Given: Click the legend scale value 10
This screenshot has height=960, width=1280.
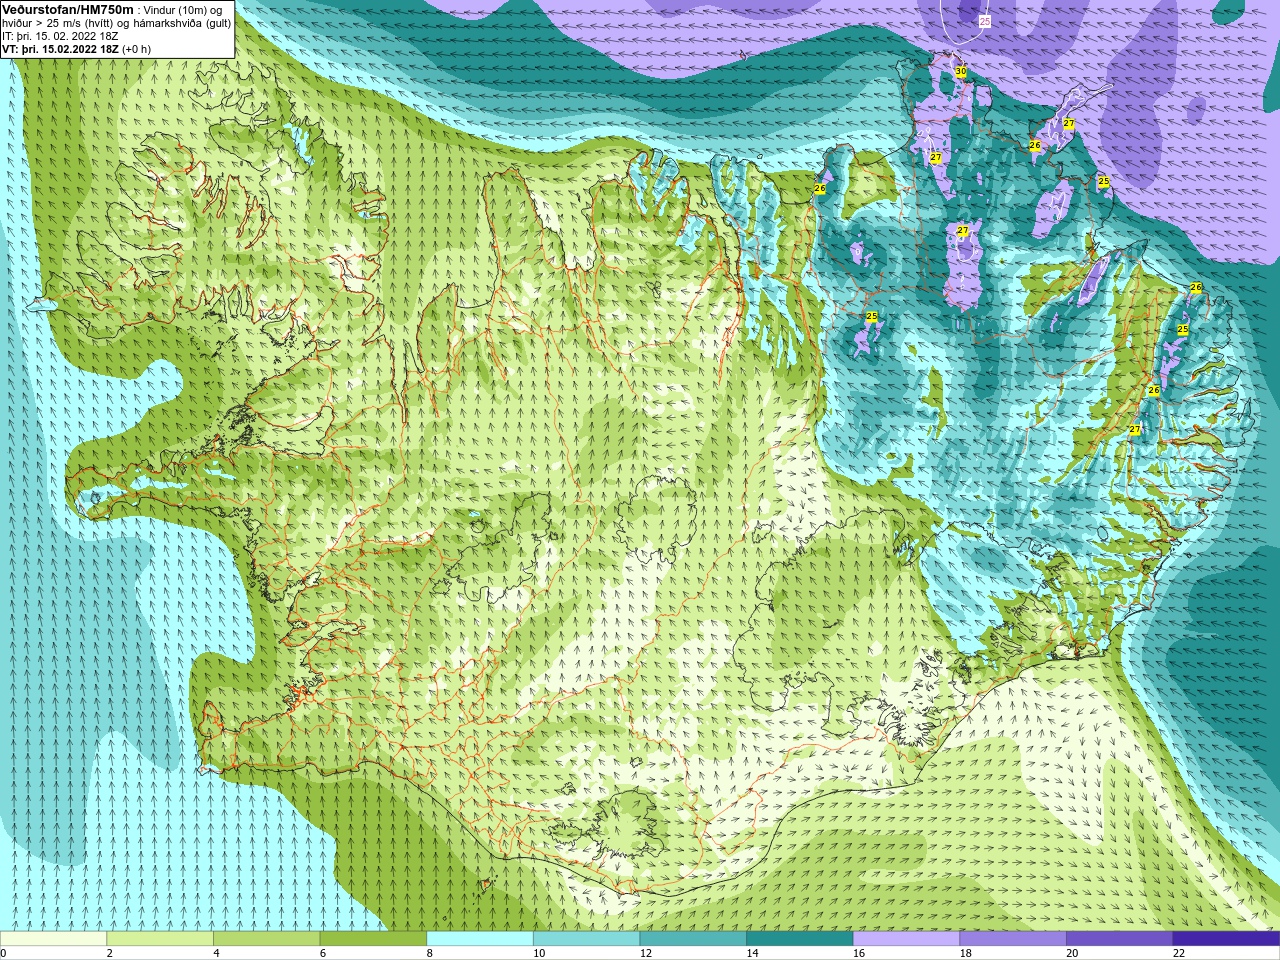Looking at the screenshot, I should point(539,954).
